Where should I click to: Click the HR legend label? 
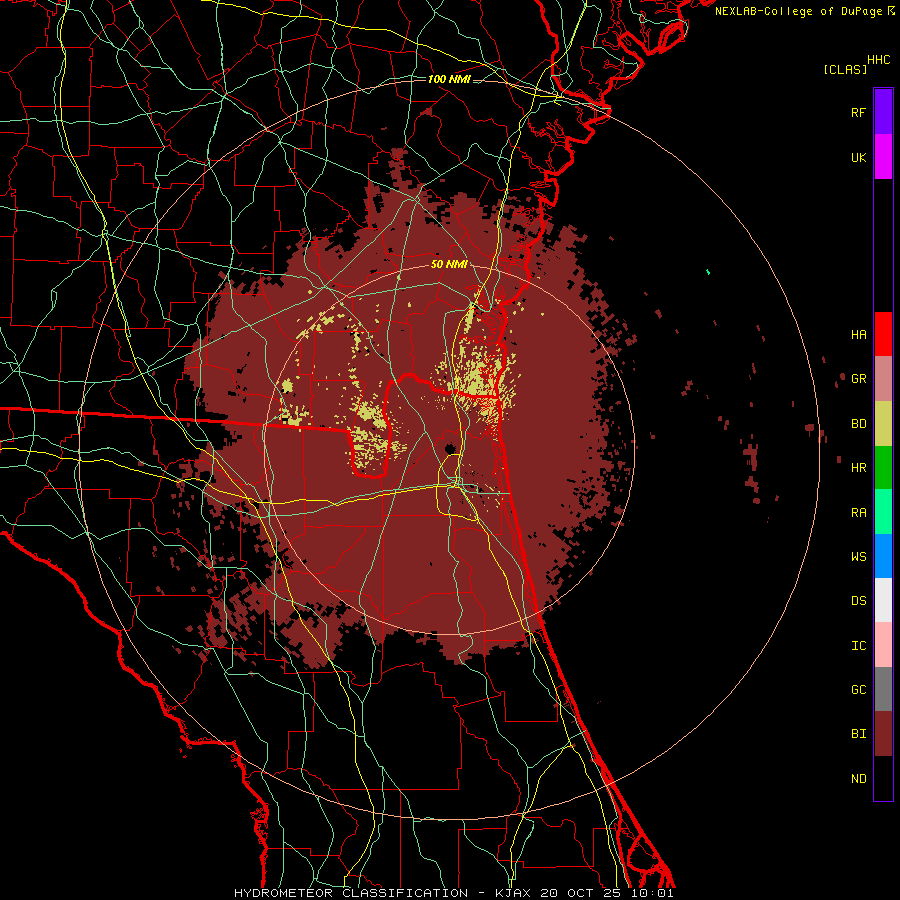click(858, 468)
